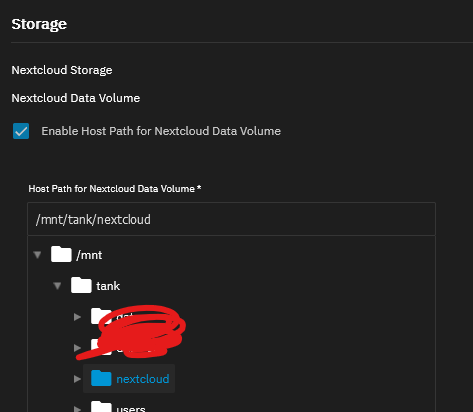Viewport: 473px width, 412px height.
Task: Select the users directory label
Action: pos(131,409)
